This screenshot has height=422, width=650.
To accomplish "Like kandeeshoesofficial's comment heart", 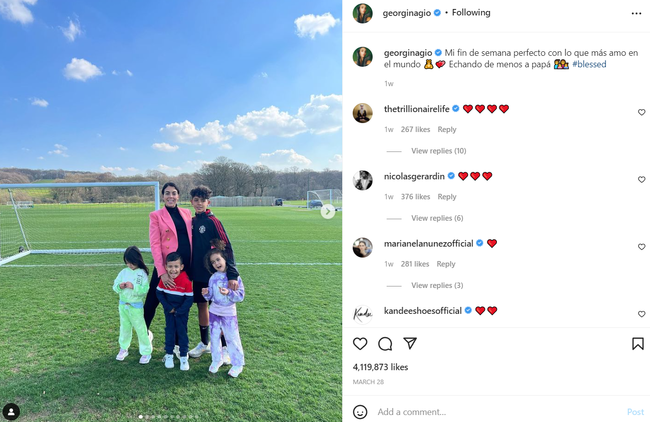I will [641, 314].
